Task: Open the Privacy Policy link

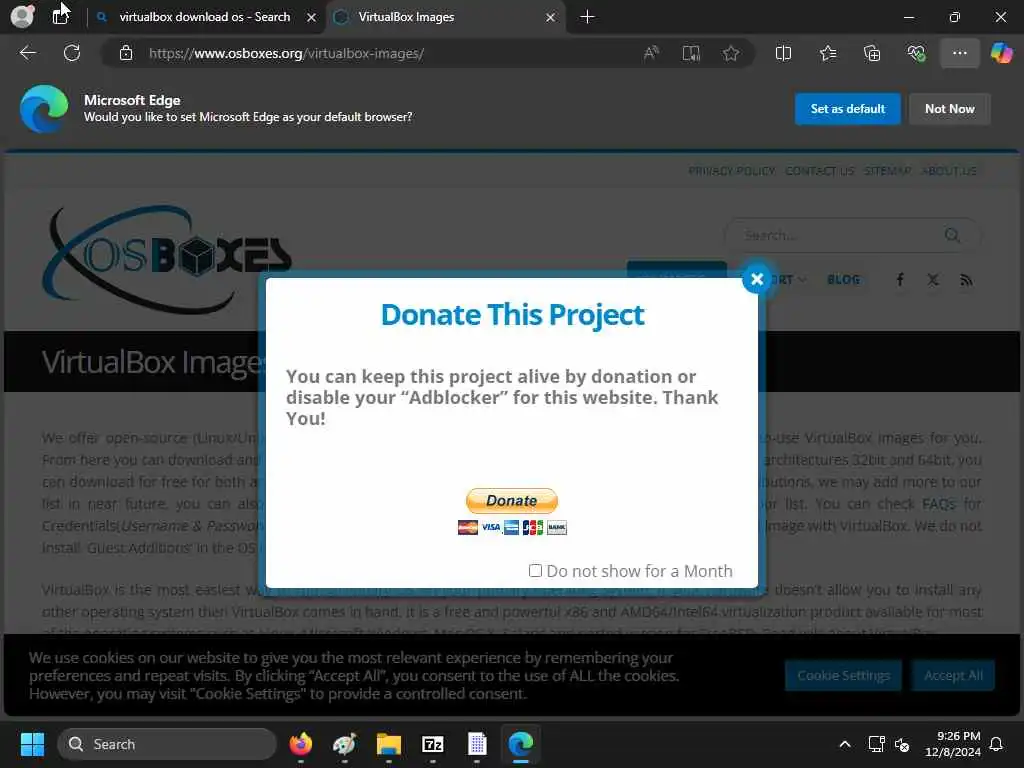Action: click(731, 171)
